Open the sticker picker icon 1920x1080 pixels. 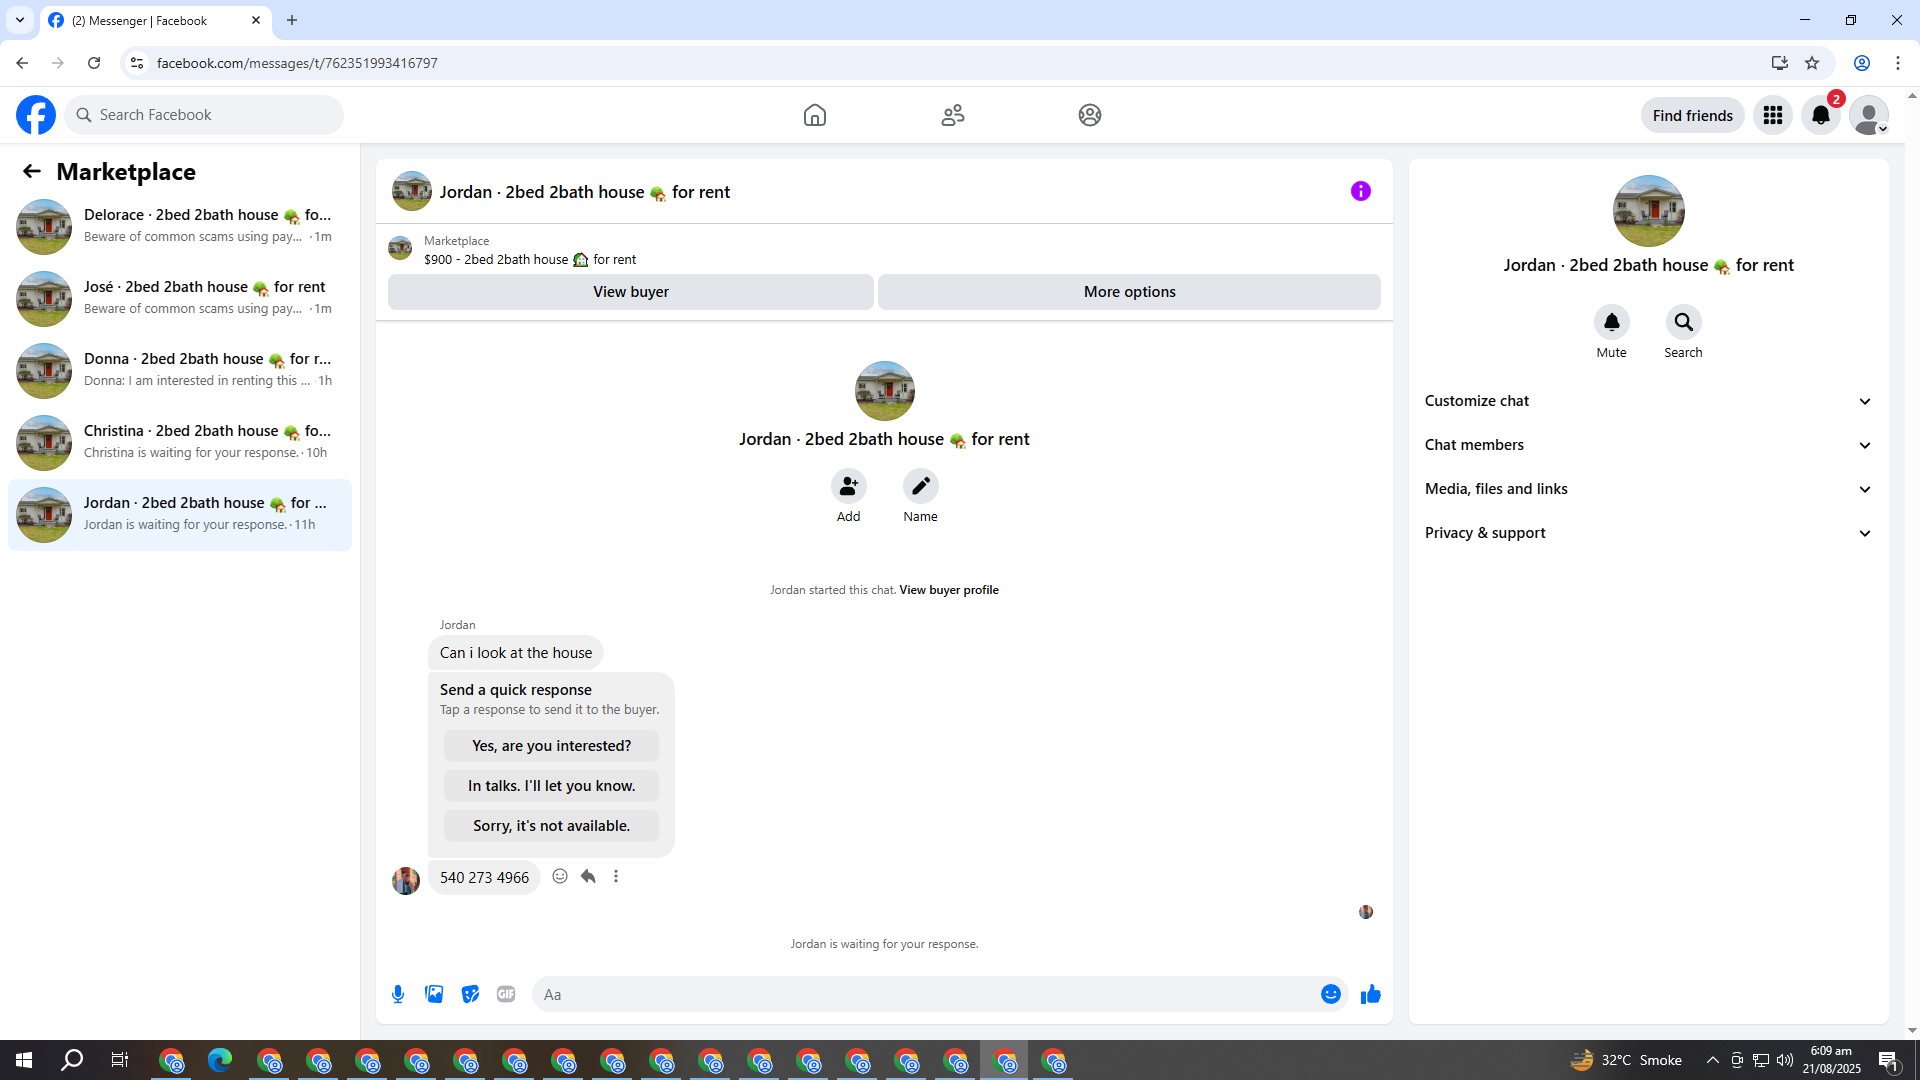(x=470, y=994)
